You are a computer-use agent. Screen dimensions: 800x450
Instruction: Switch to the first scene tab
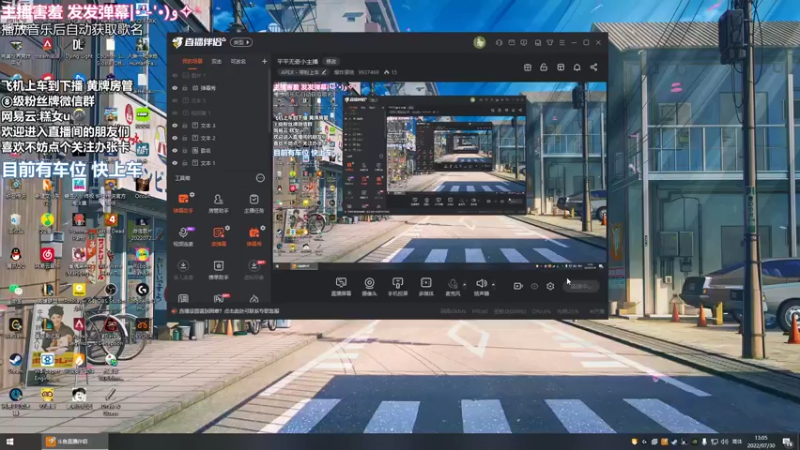click(x=192, y=61)
